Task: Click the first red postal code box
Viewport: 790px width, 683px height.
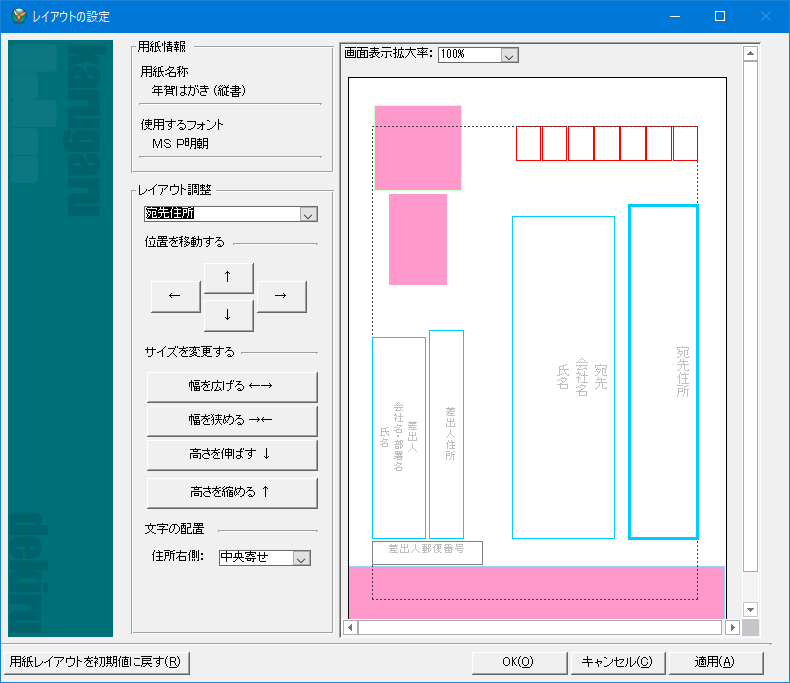Action: point(528,144)
